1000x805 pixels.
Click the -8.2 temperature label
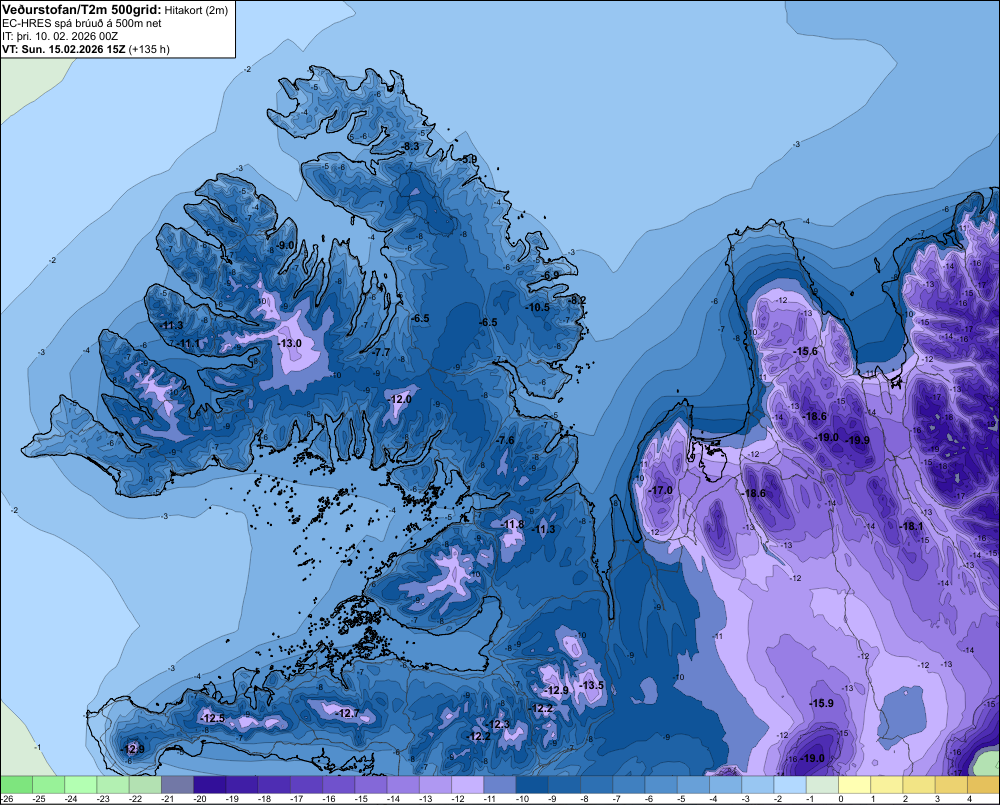click(577, 300)
